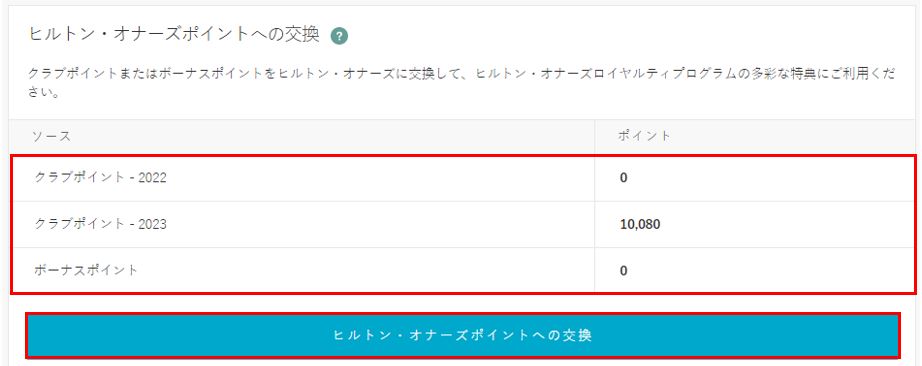Click the blue ヒルトン・オナーズポイントへの交換 button
The height and width of the screenshot is (366, 922).
[x=463, y=335]
